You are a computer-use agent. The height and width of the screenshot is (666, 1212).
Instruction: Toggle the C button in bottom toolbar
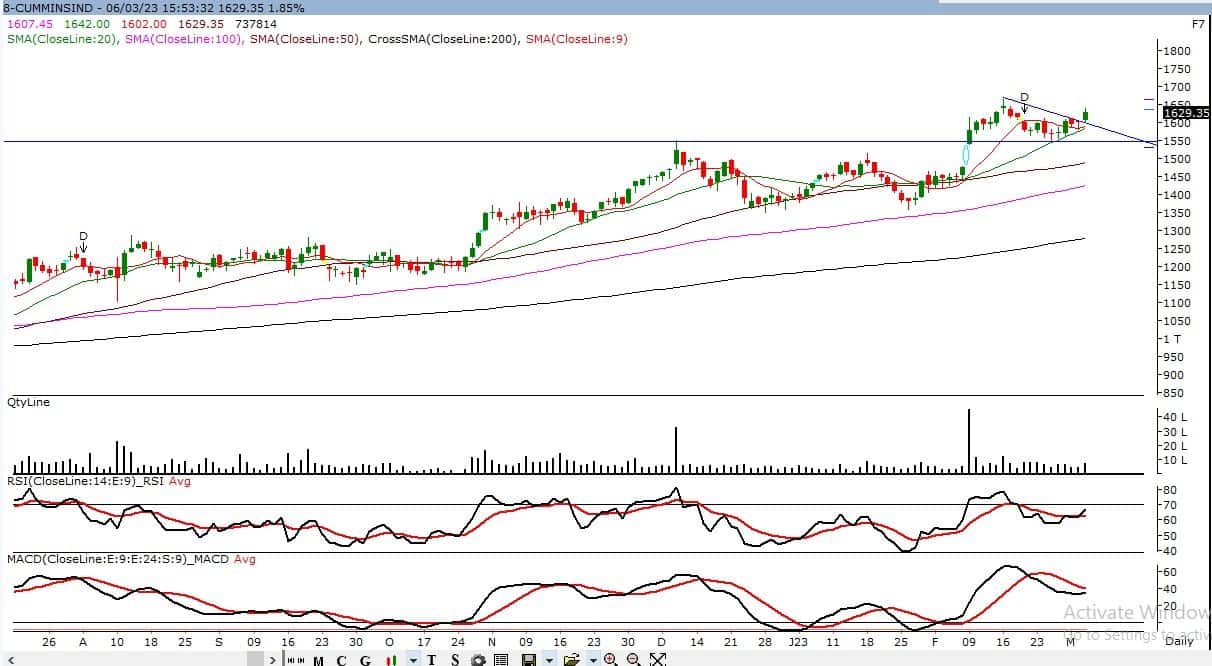coord(342,659)
